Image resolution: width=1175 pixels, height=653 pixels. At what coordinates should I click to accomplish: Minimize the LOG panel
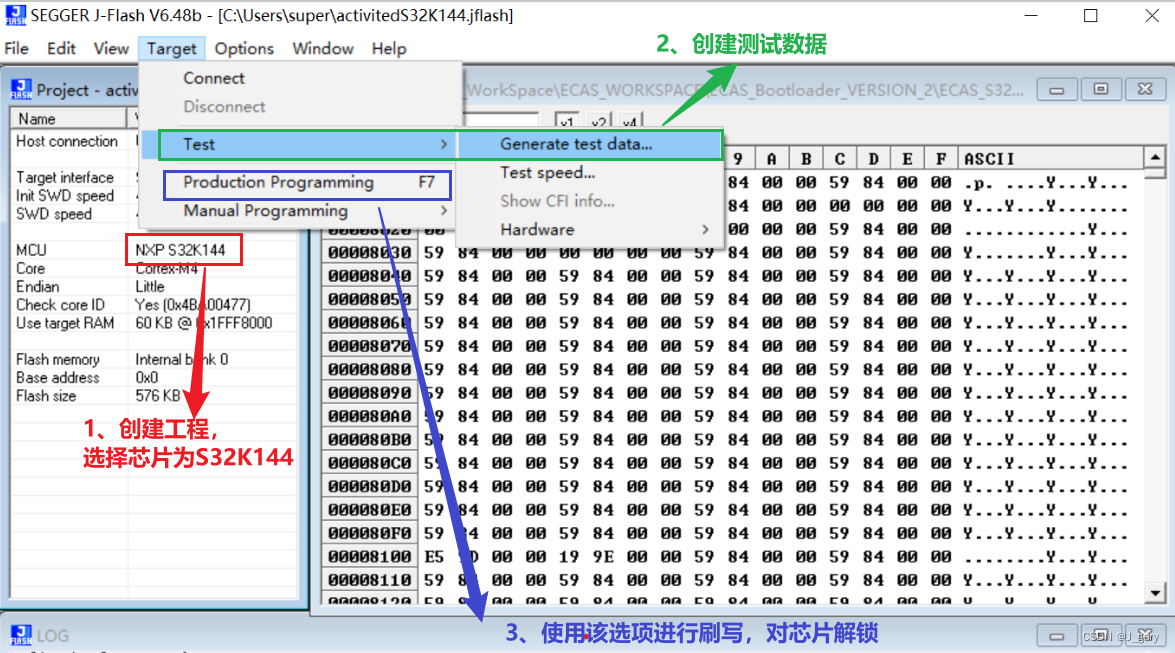click(1057, 636)
